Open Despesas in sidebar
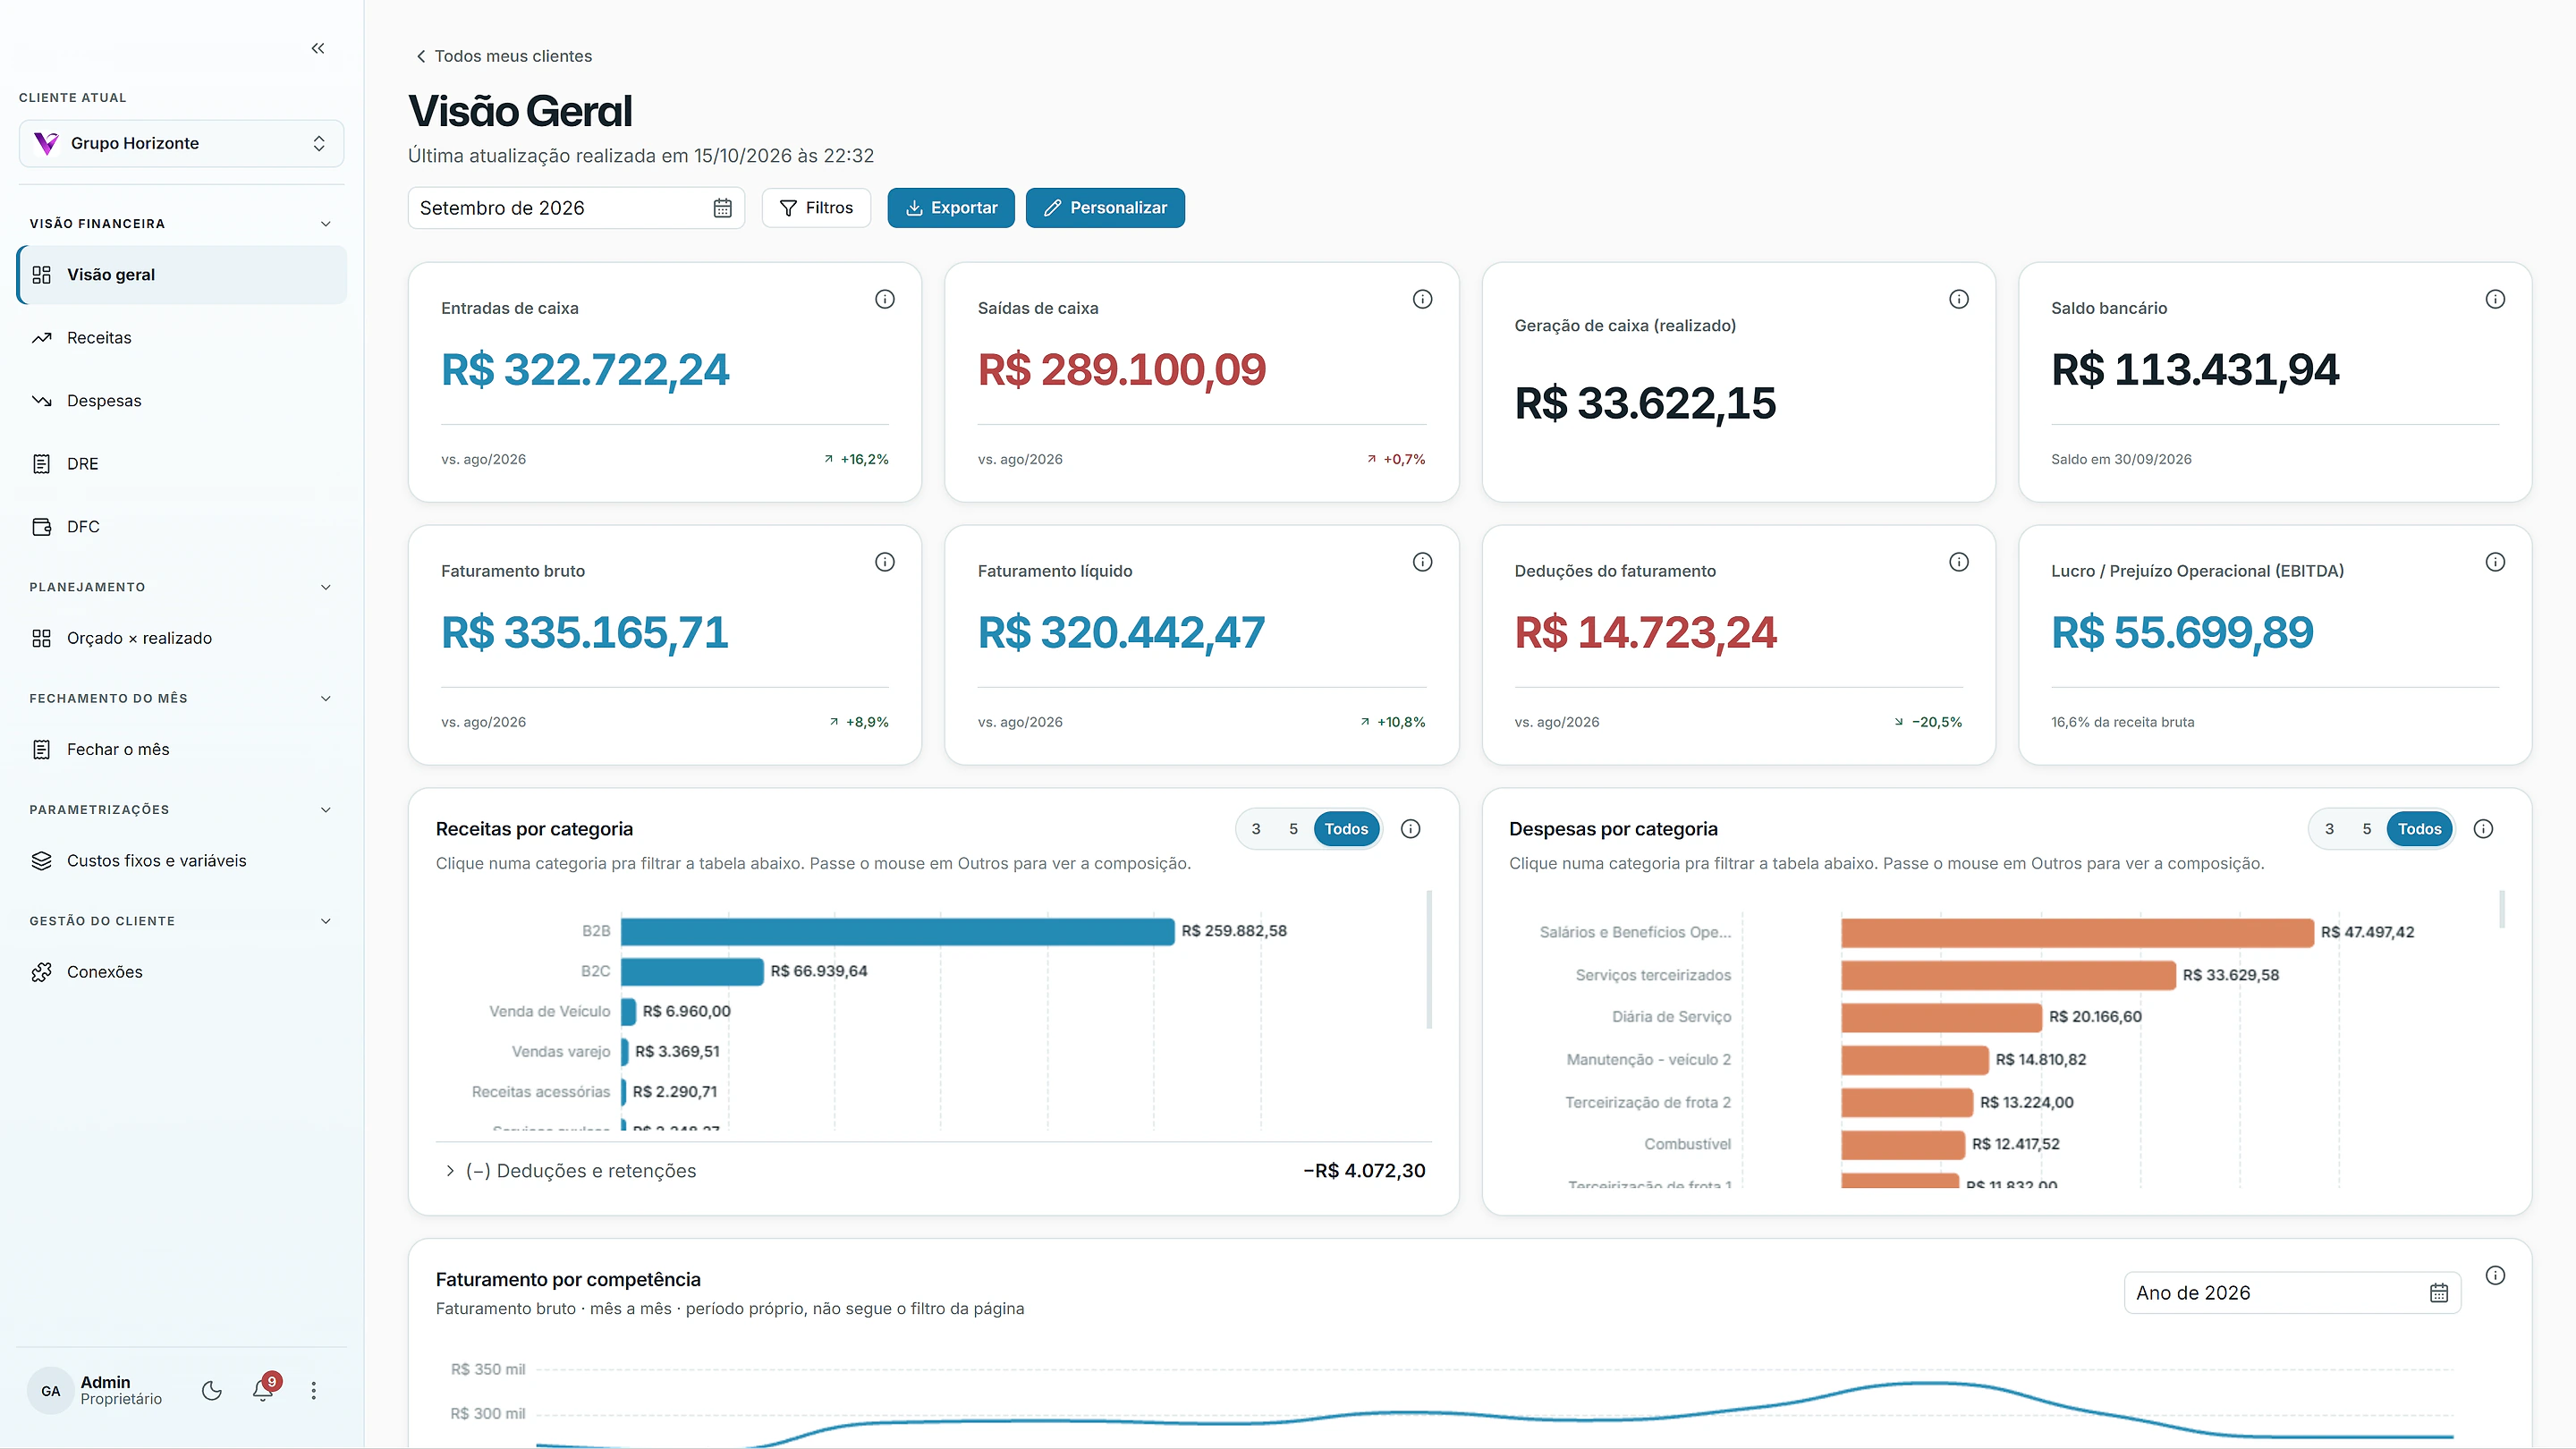Viewport: 2576px width, 1449px height. tap(181, 401)
